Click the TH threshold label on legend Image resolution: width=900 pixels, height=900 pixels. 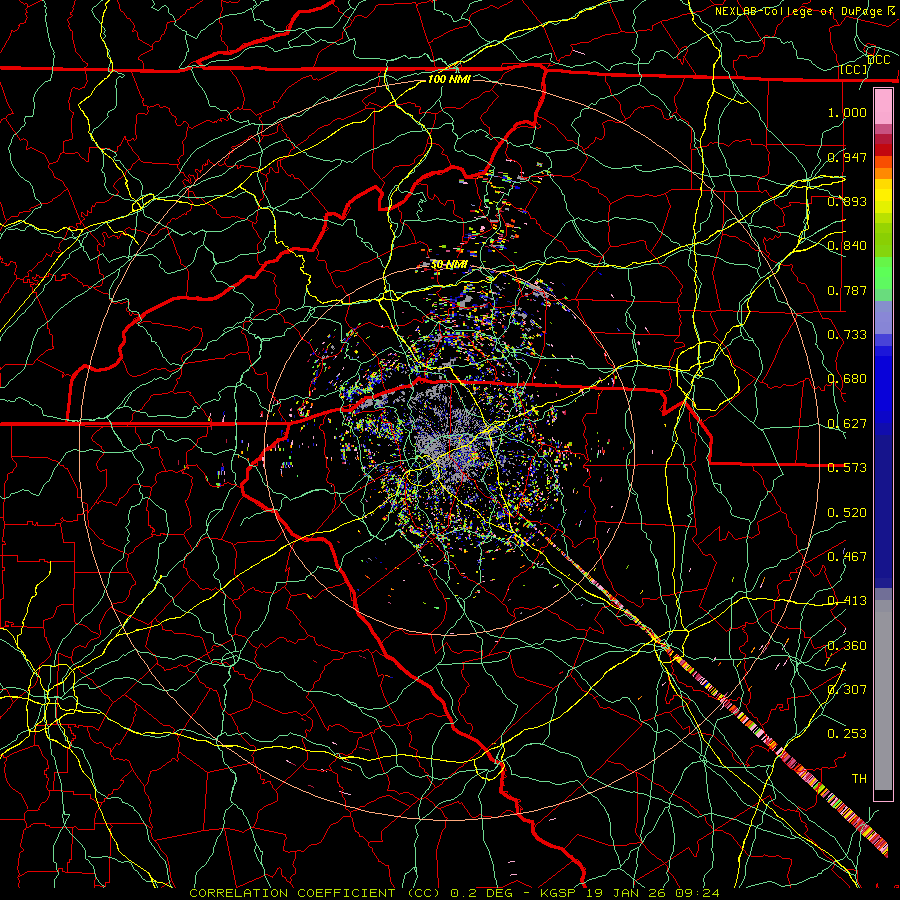click(x=859, y=779)
